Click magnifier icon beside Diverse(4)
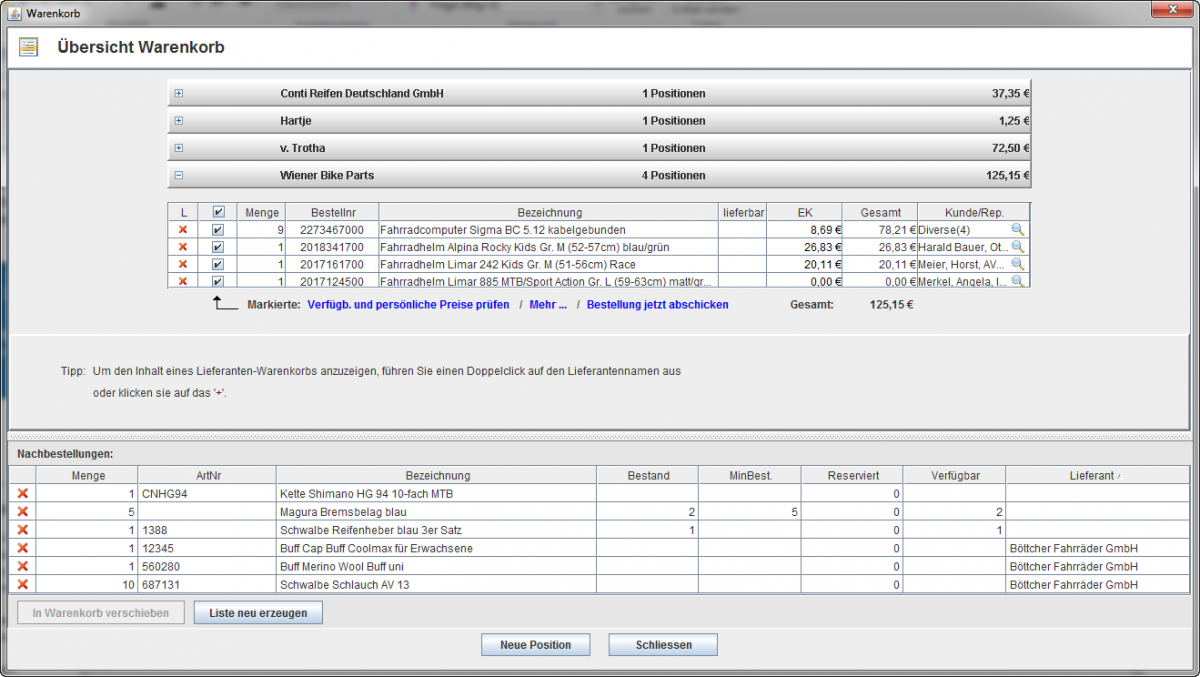Viewport: 1200px width, 677px height. (x=1017, y=230)
